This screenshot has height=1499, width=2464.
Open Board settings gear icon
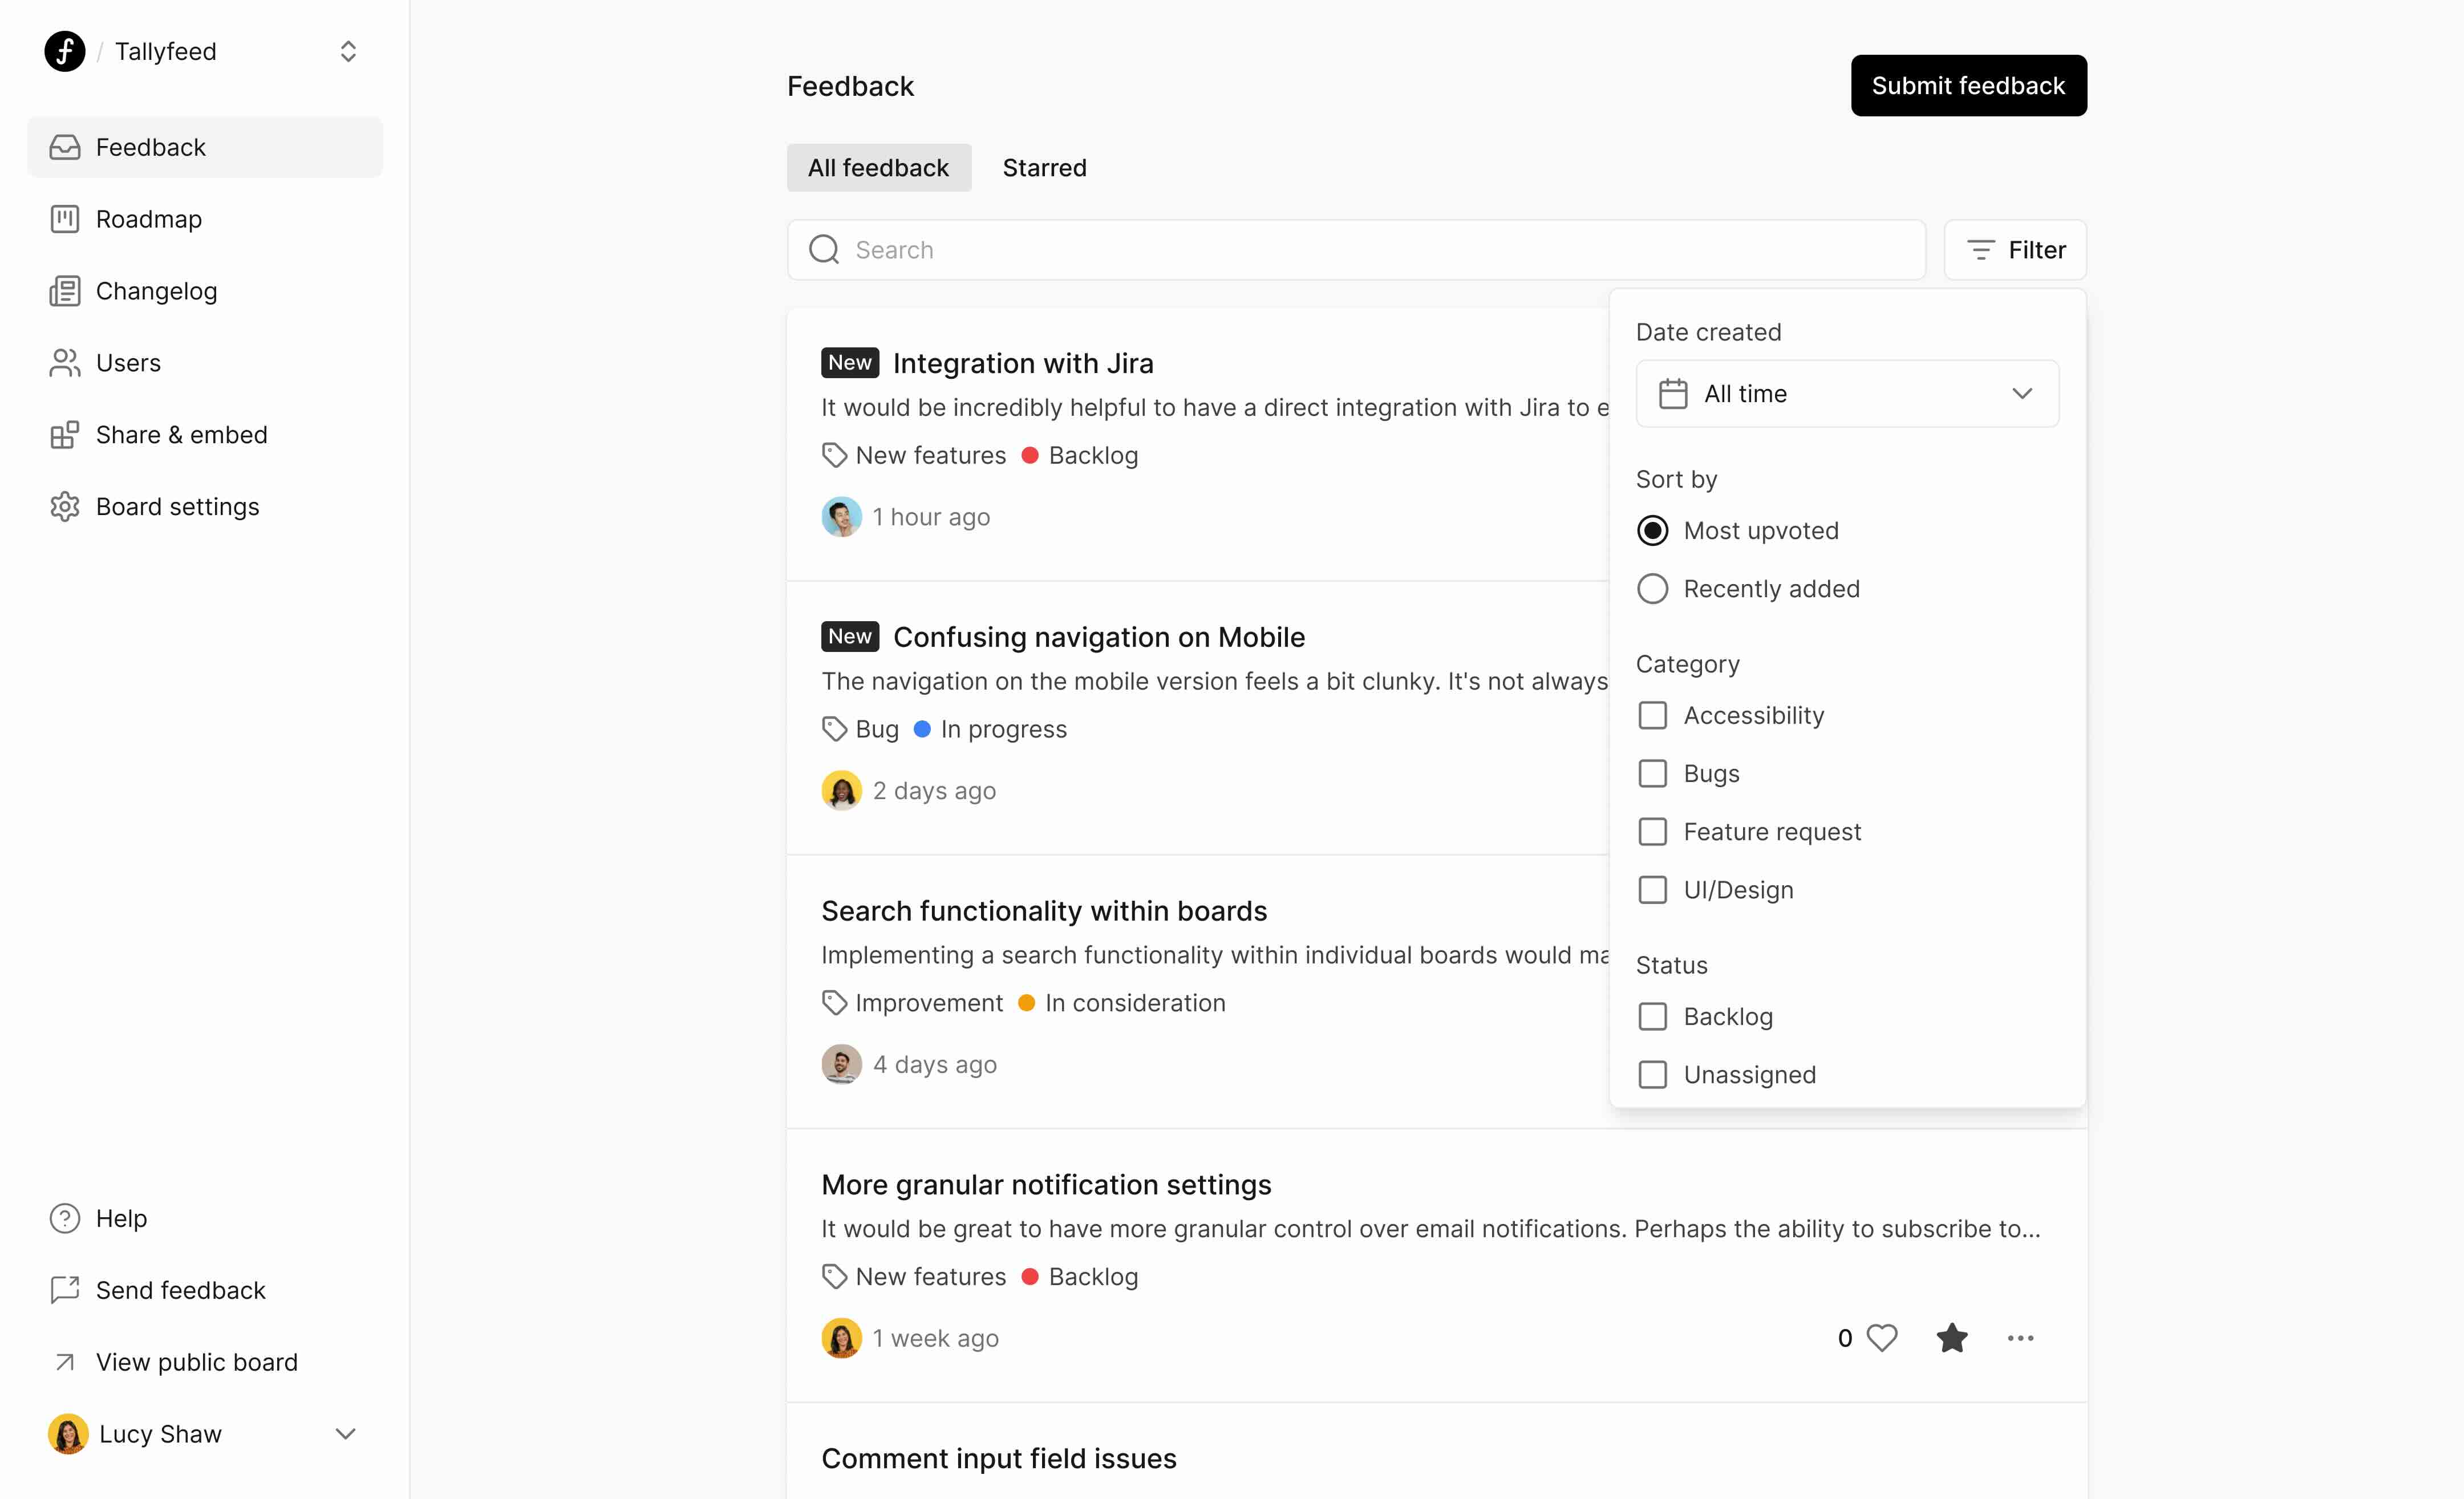[65, 507]
